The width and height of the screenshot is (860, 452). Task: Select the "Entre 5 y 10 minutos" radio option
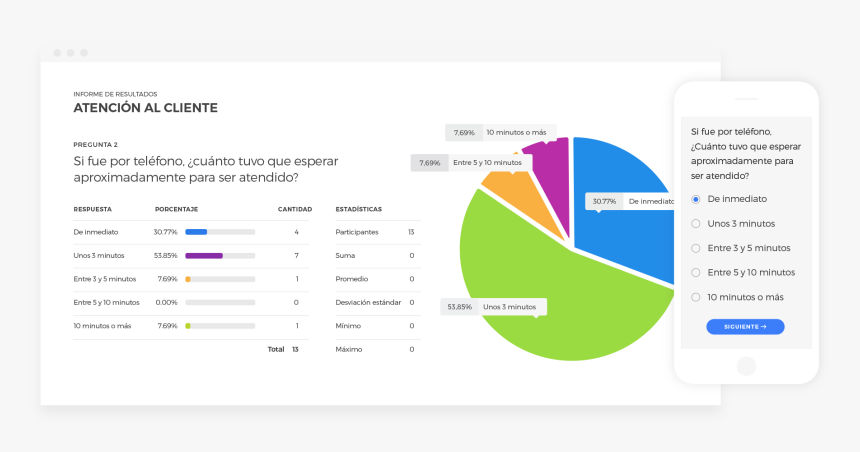(x=695, y=273)
